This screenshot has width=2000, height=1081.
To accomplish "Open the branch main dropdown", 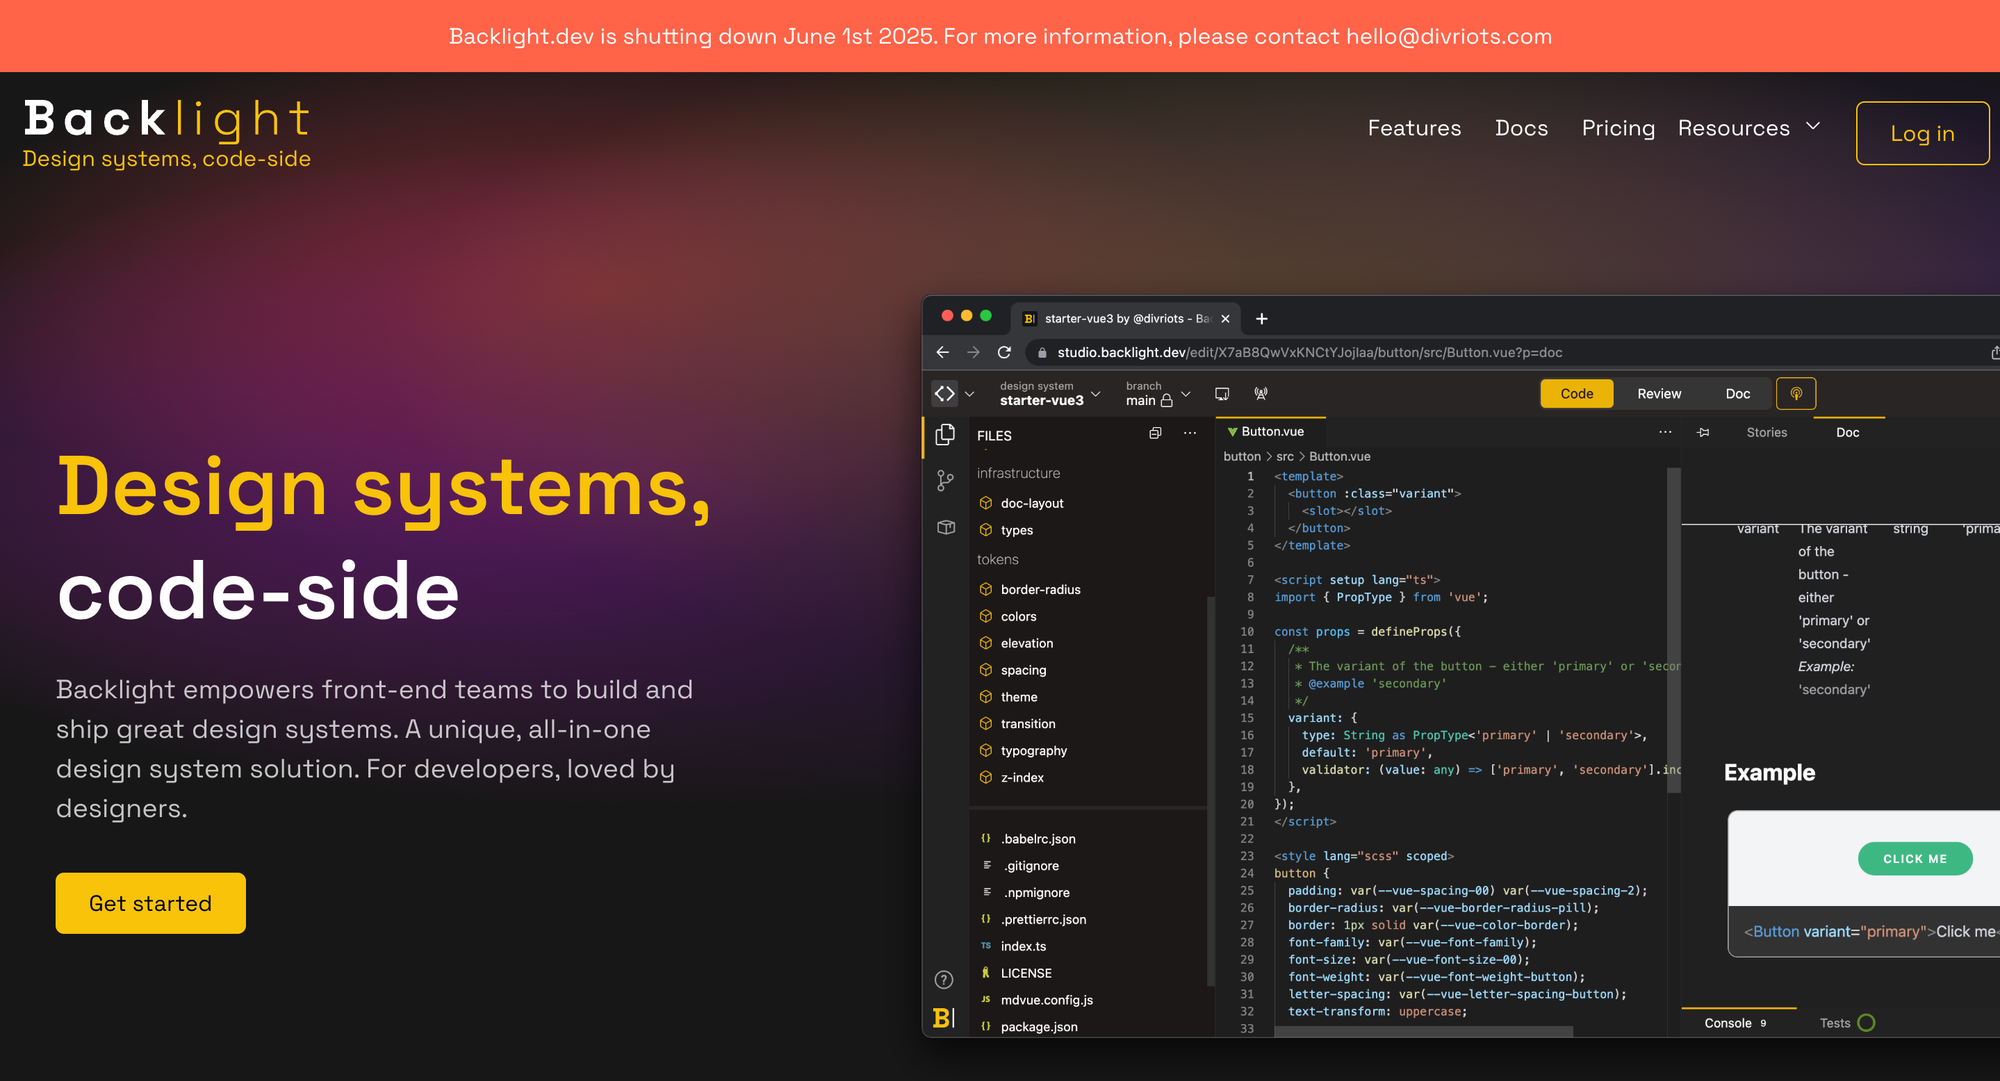I will point(1186,395).
